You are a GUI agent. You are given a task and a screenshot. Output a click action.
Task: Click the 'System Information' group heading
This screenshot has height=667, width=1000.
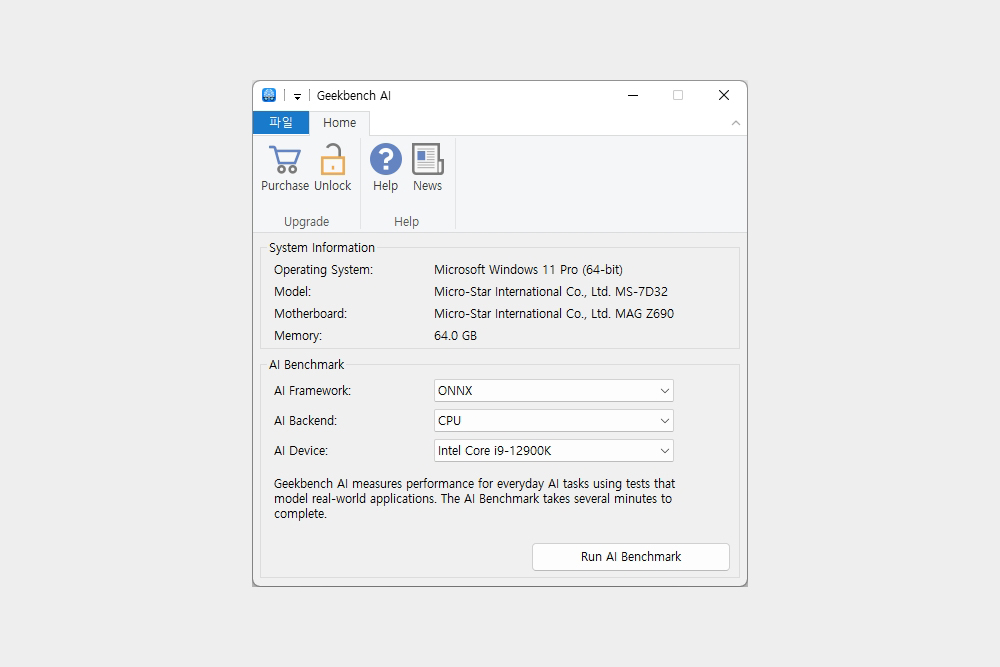(x=322, y=247)
